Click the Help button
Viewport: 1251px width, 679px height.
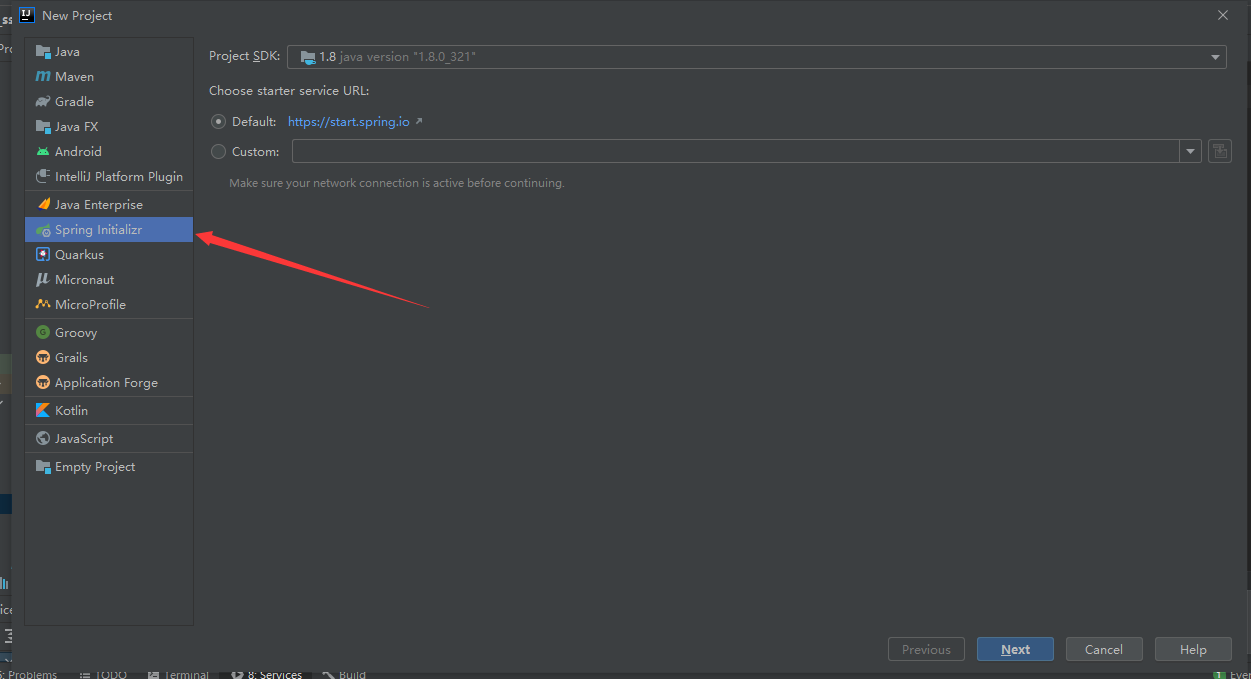point(1193,649)
